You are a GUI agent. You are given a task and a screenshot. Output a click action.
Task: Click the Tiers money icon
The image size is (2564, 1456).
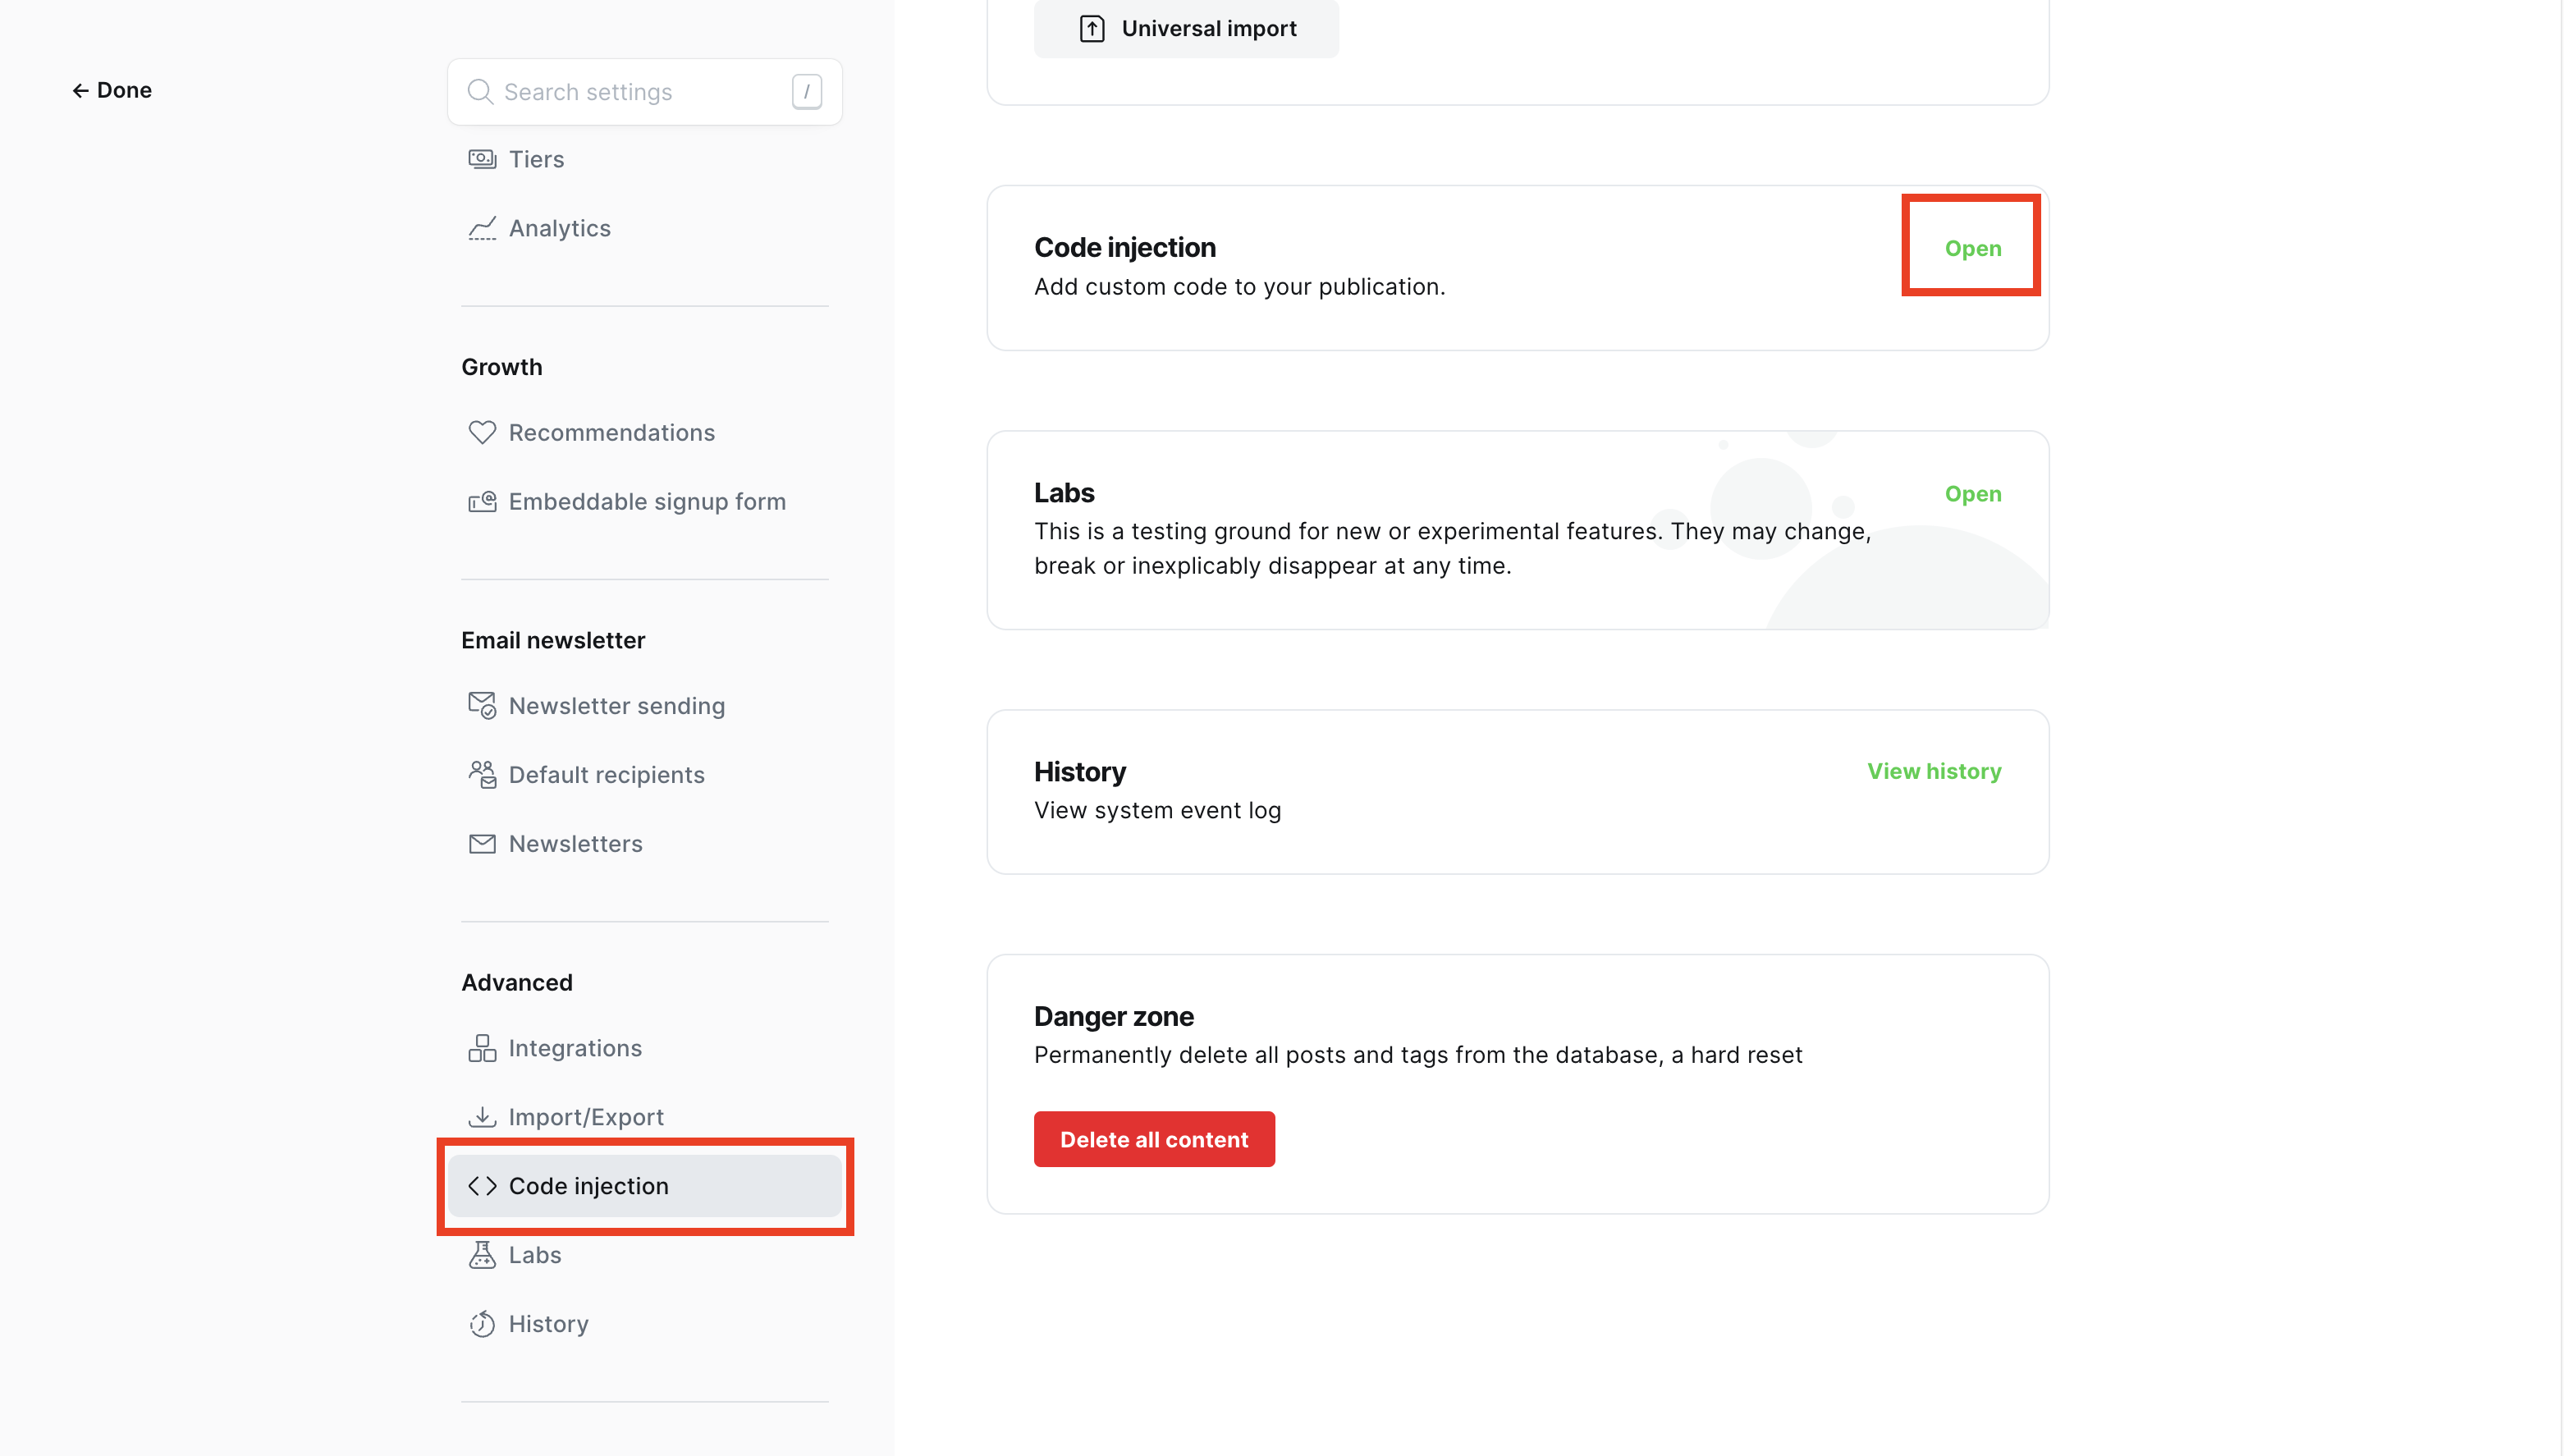[x=482, y=159]
